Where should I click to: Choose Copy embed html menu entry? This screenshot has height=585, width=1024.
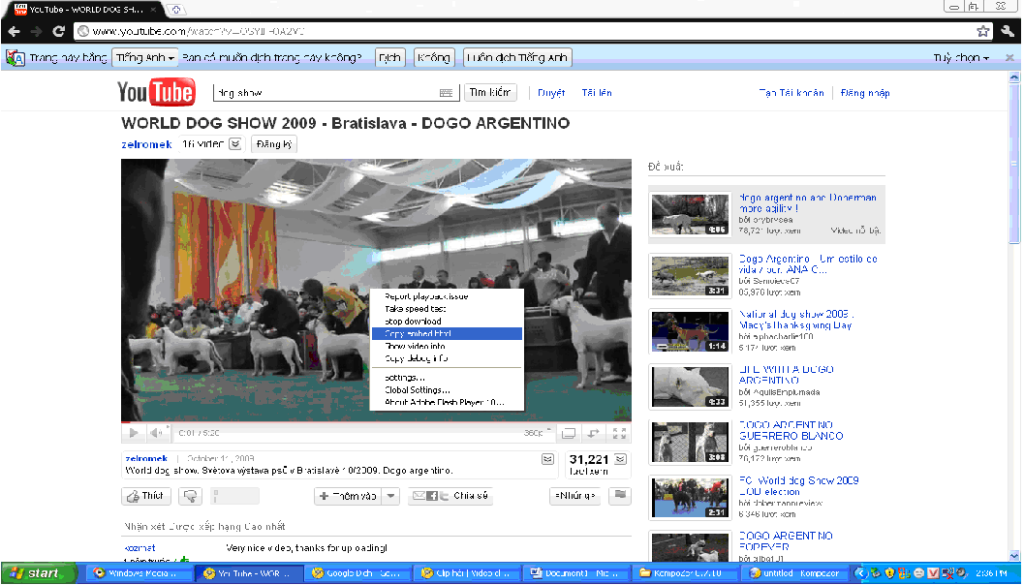tap(447, 334)
